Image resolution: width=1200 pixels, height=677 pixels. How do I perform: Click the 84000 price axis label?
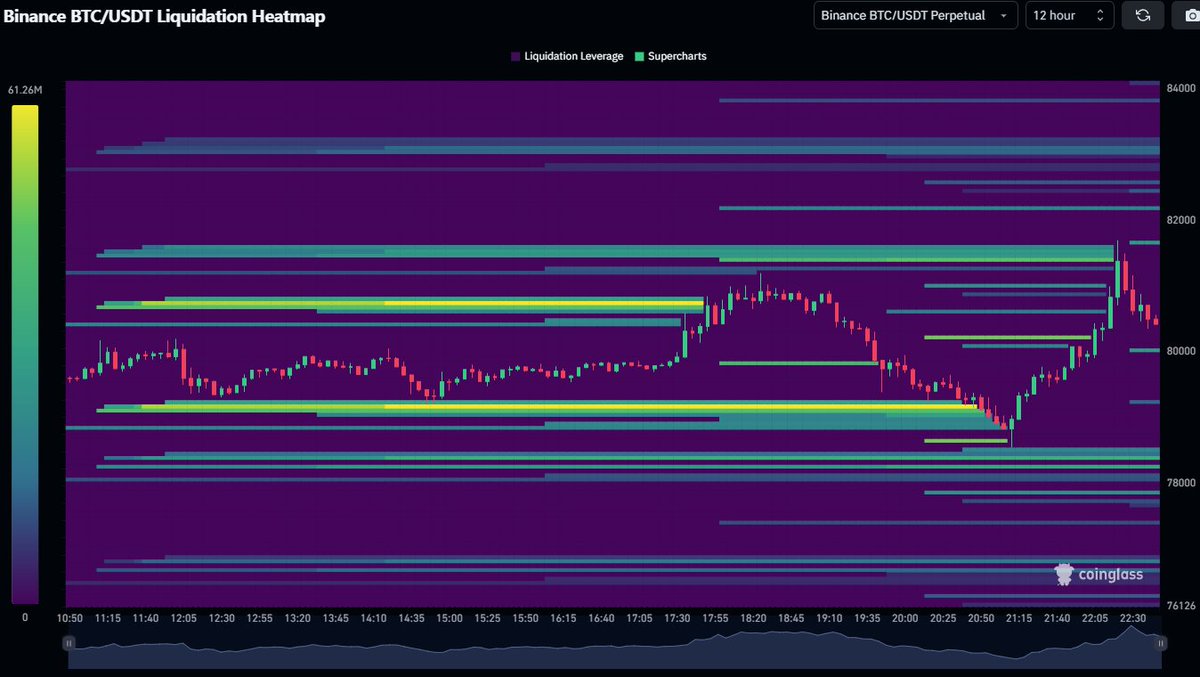(1179, 88)
